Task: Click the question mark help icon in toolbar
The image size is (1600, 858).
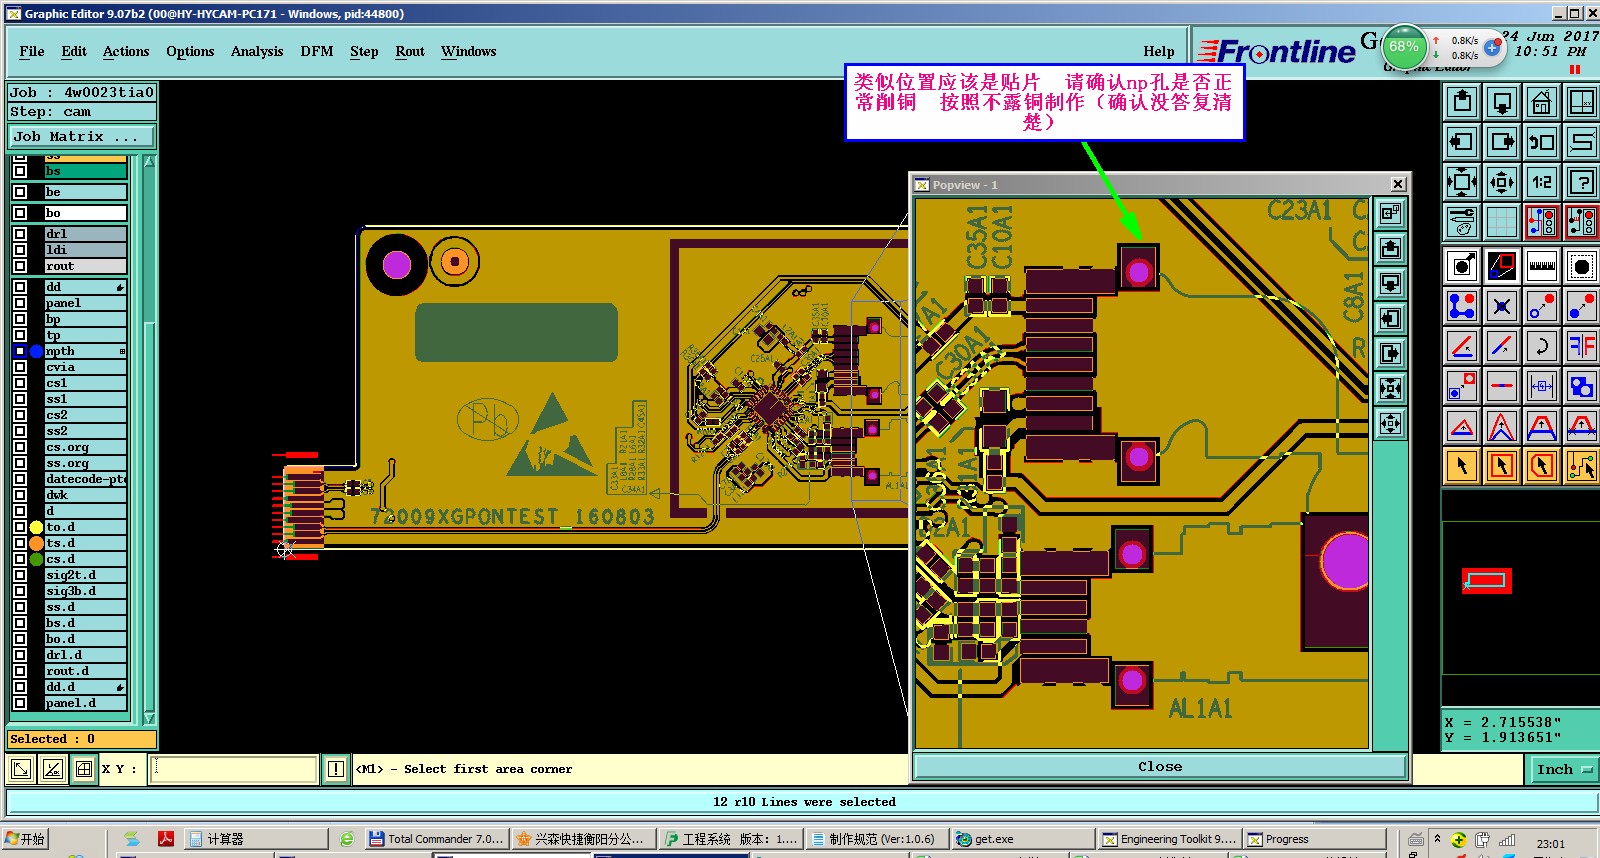Action: coord(1582,182)
